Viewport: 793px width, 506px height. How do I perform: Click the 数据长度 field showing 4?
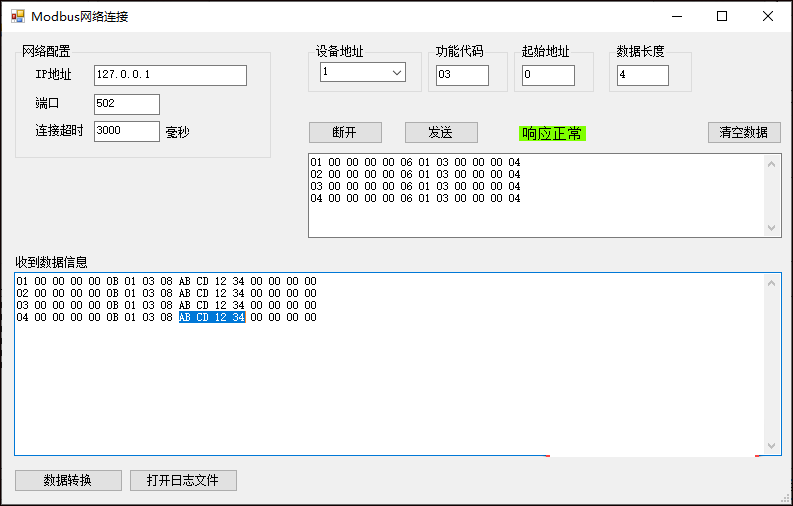point(643,75)
